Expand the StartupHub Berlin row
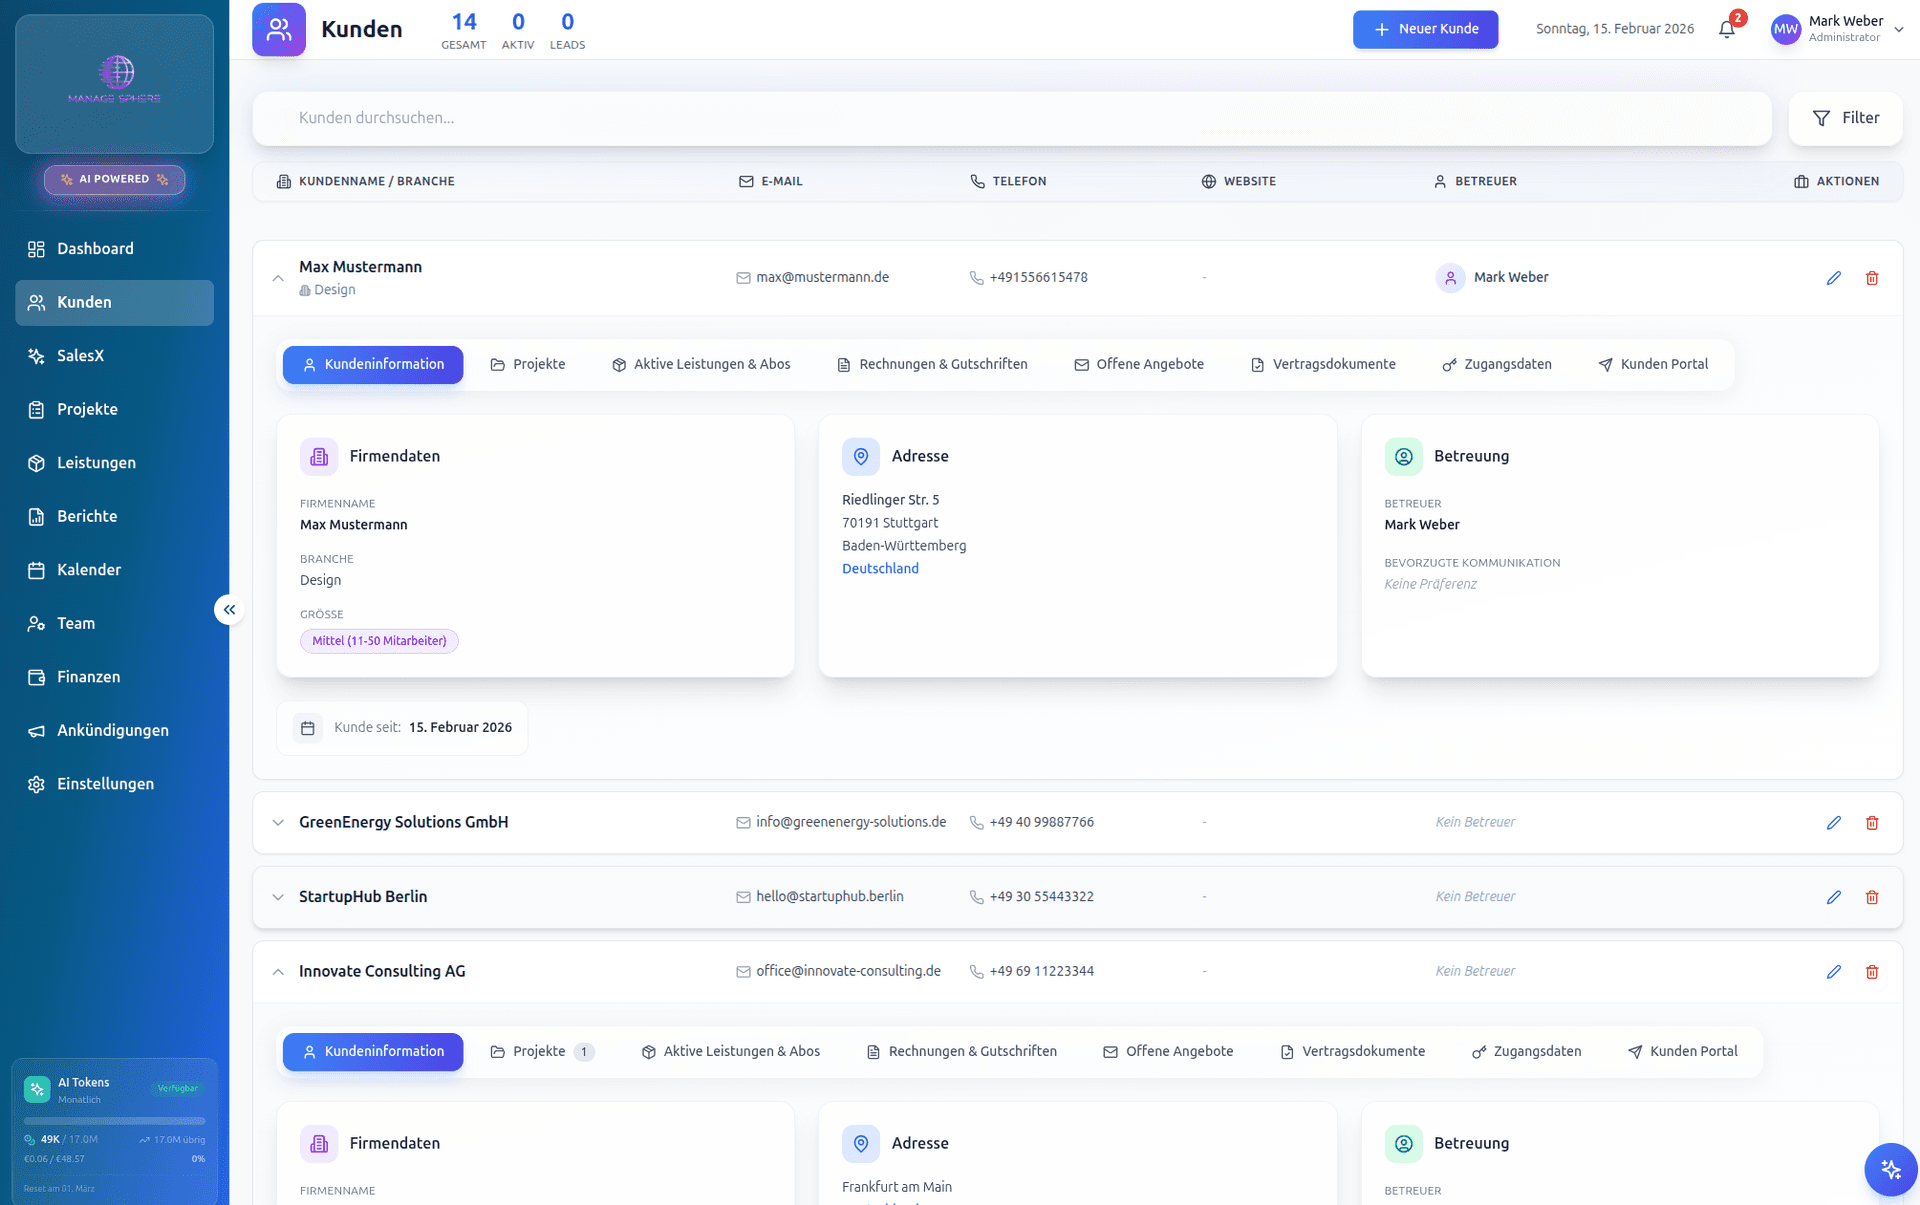The image size is (1920, 1205). [278, 897]
